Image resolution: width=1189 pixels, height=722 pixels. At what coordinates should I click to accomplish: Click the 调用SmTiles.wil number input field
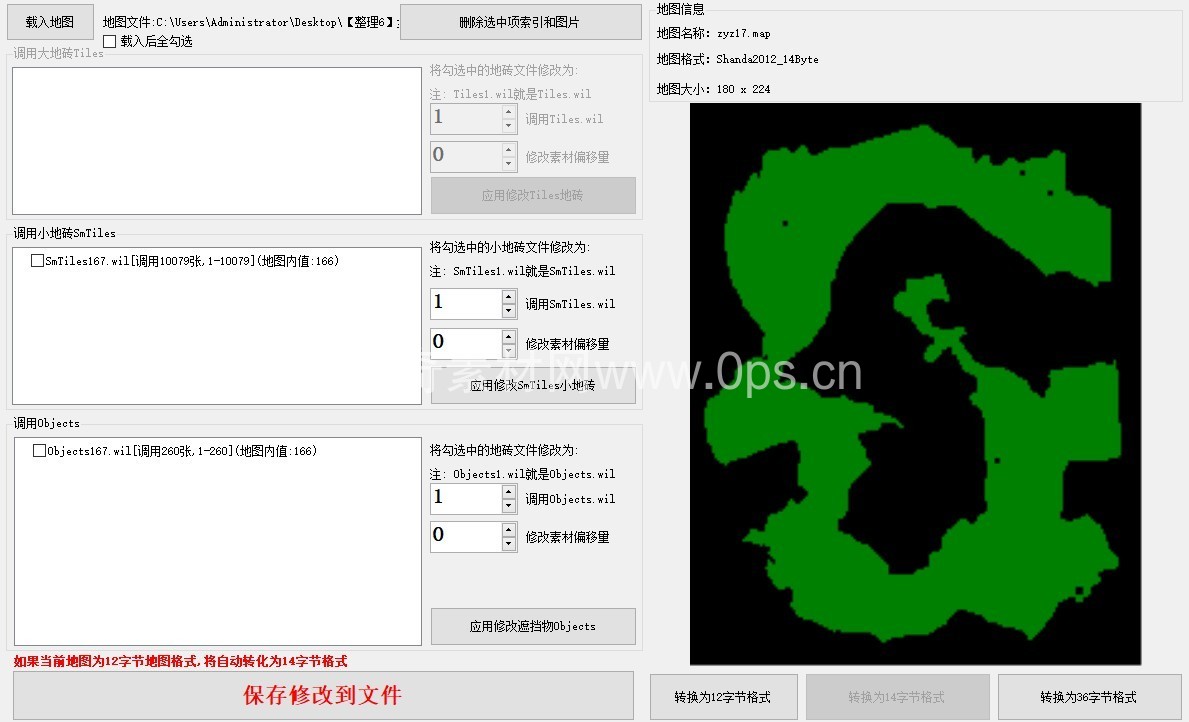[465, 304]
